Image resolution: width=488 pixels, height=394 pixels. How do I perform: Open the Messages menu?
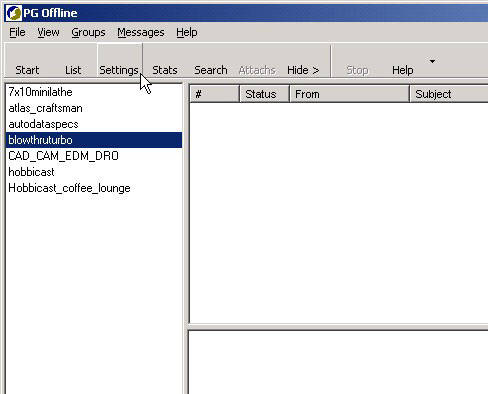pos(141,32)
